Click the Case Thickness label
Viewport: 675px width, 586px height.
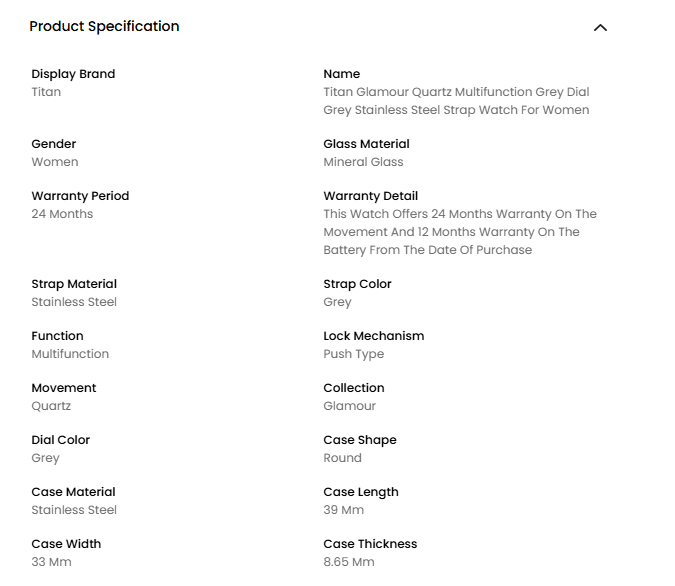370,544
